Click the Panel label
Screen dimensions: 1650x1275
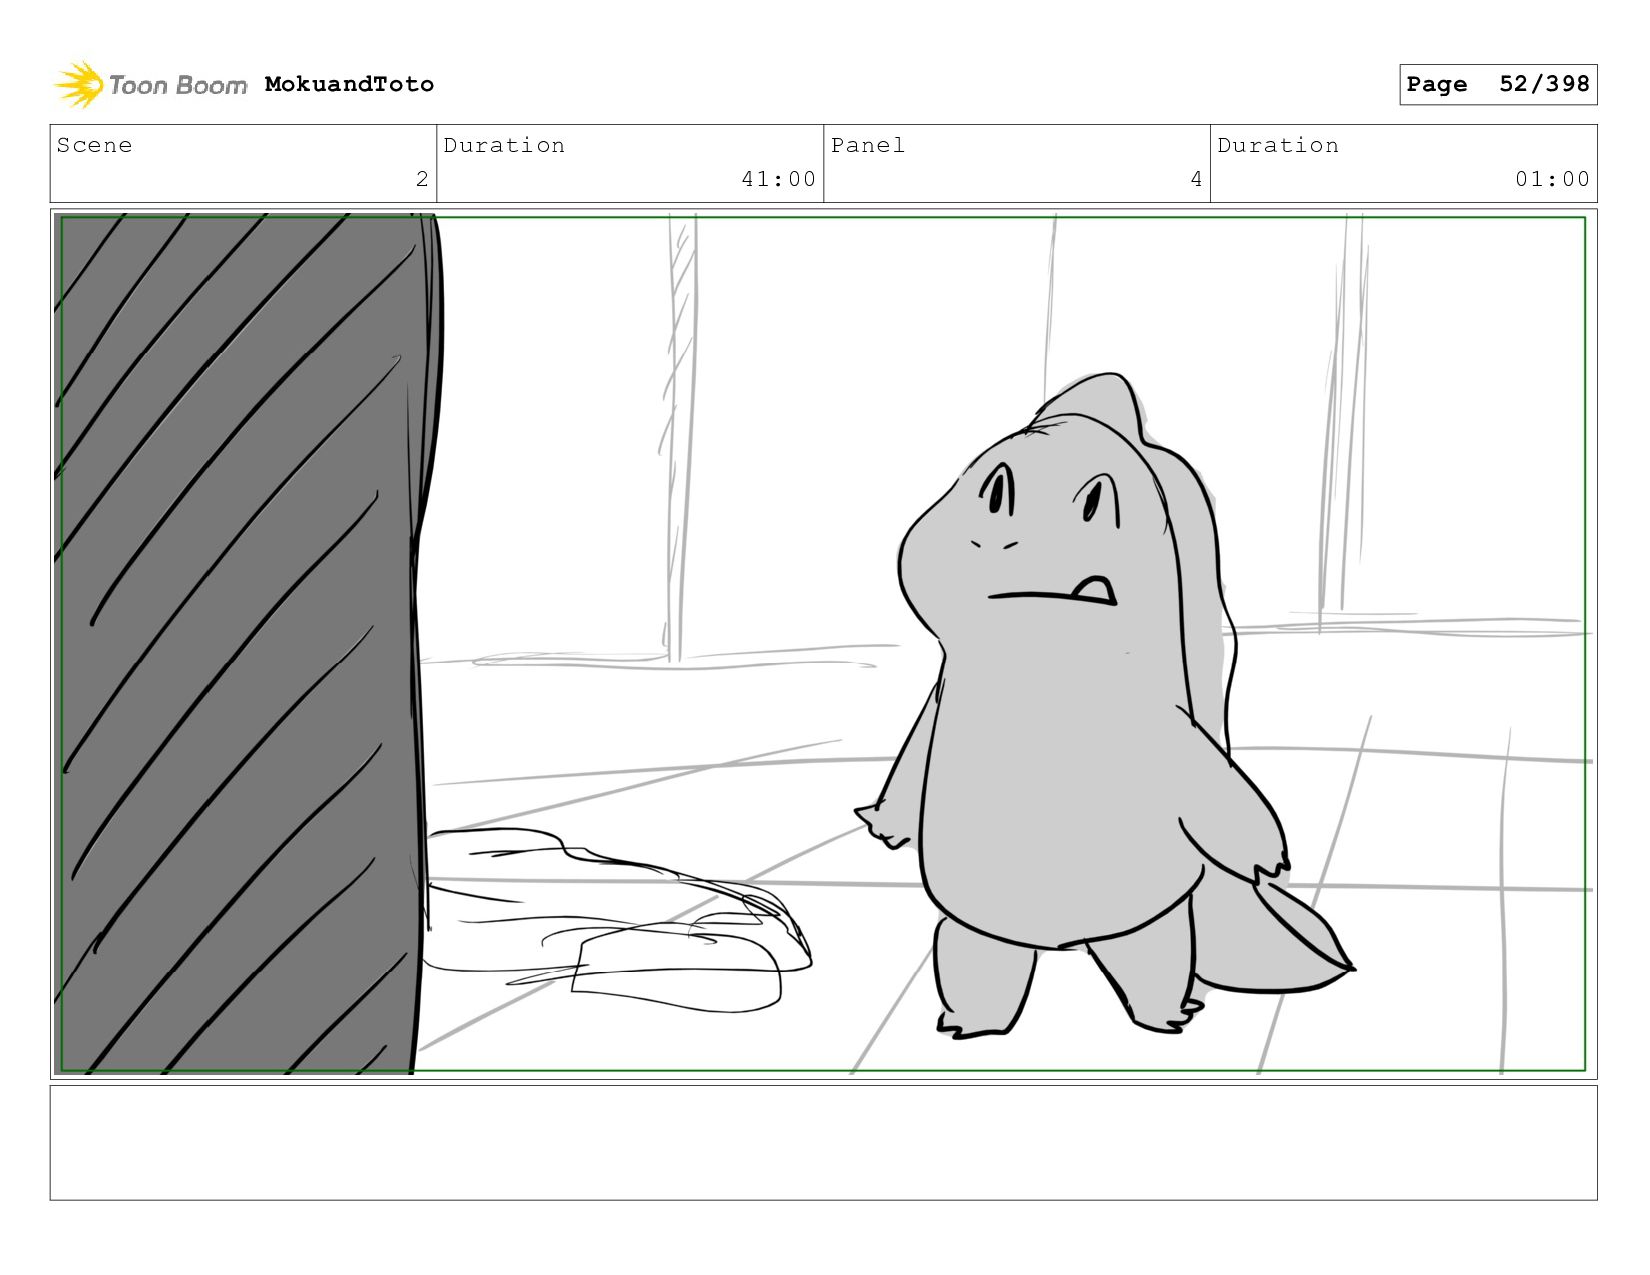point(868,146)
